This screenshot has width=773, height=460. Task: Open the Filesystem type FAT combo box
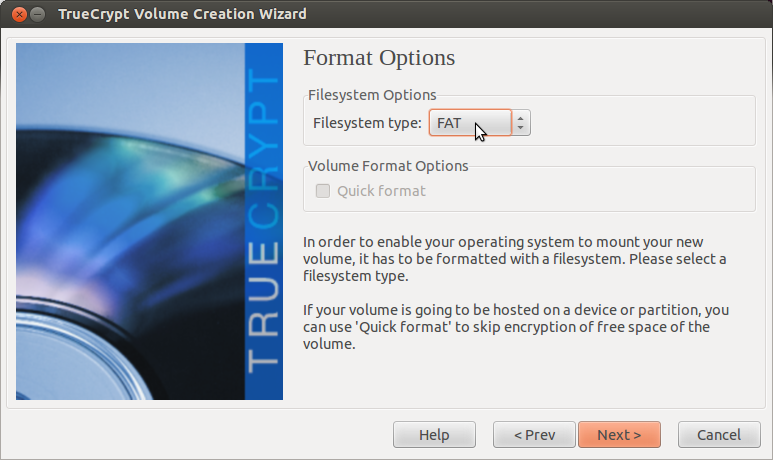[470, 123]
